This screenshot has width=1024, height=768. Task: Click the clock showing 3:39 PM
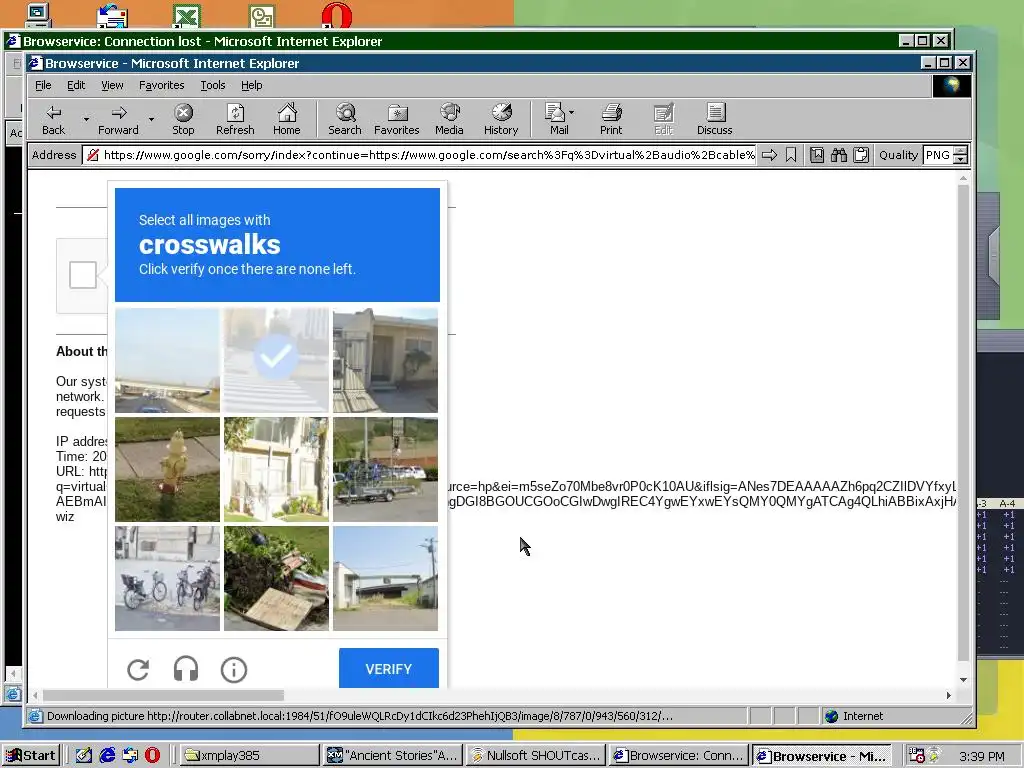pos(982,756)
